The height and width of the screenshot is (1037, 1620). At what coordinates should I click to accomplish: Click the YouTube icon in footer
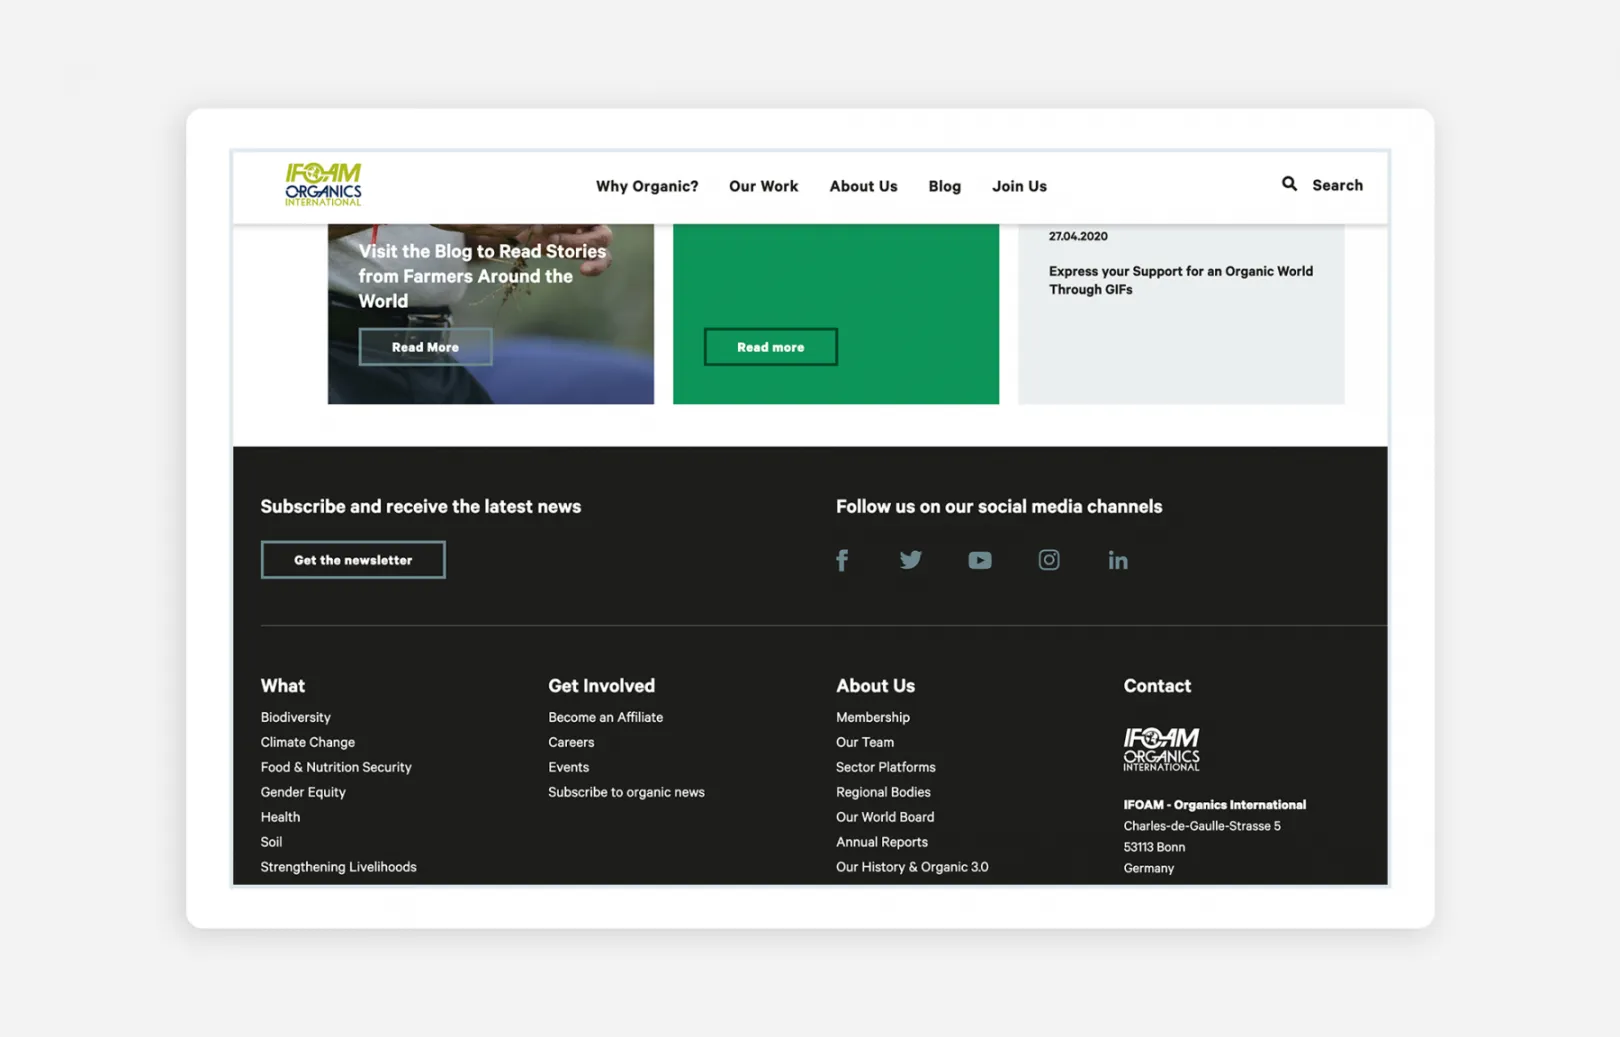tap(979, 560)
